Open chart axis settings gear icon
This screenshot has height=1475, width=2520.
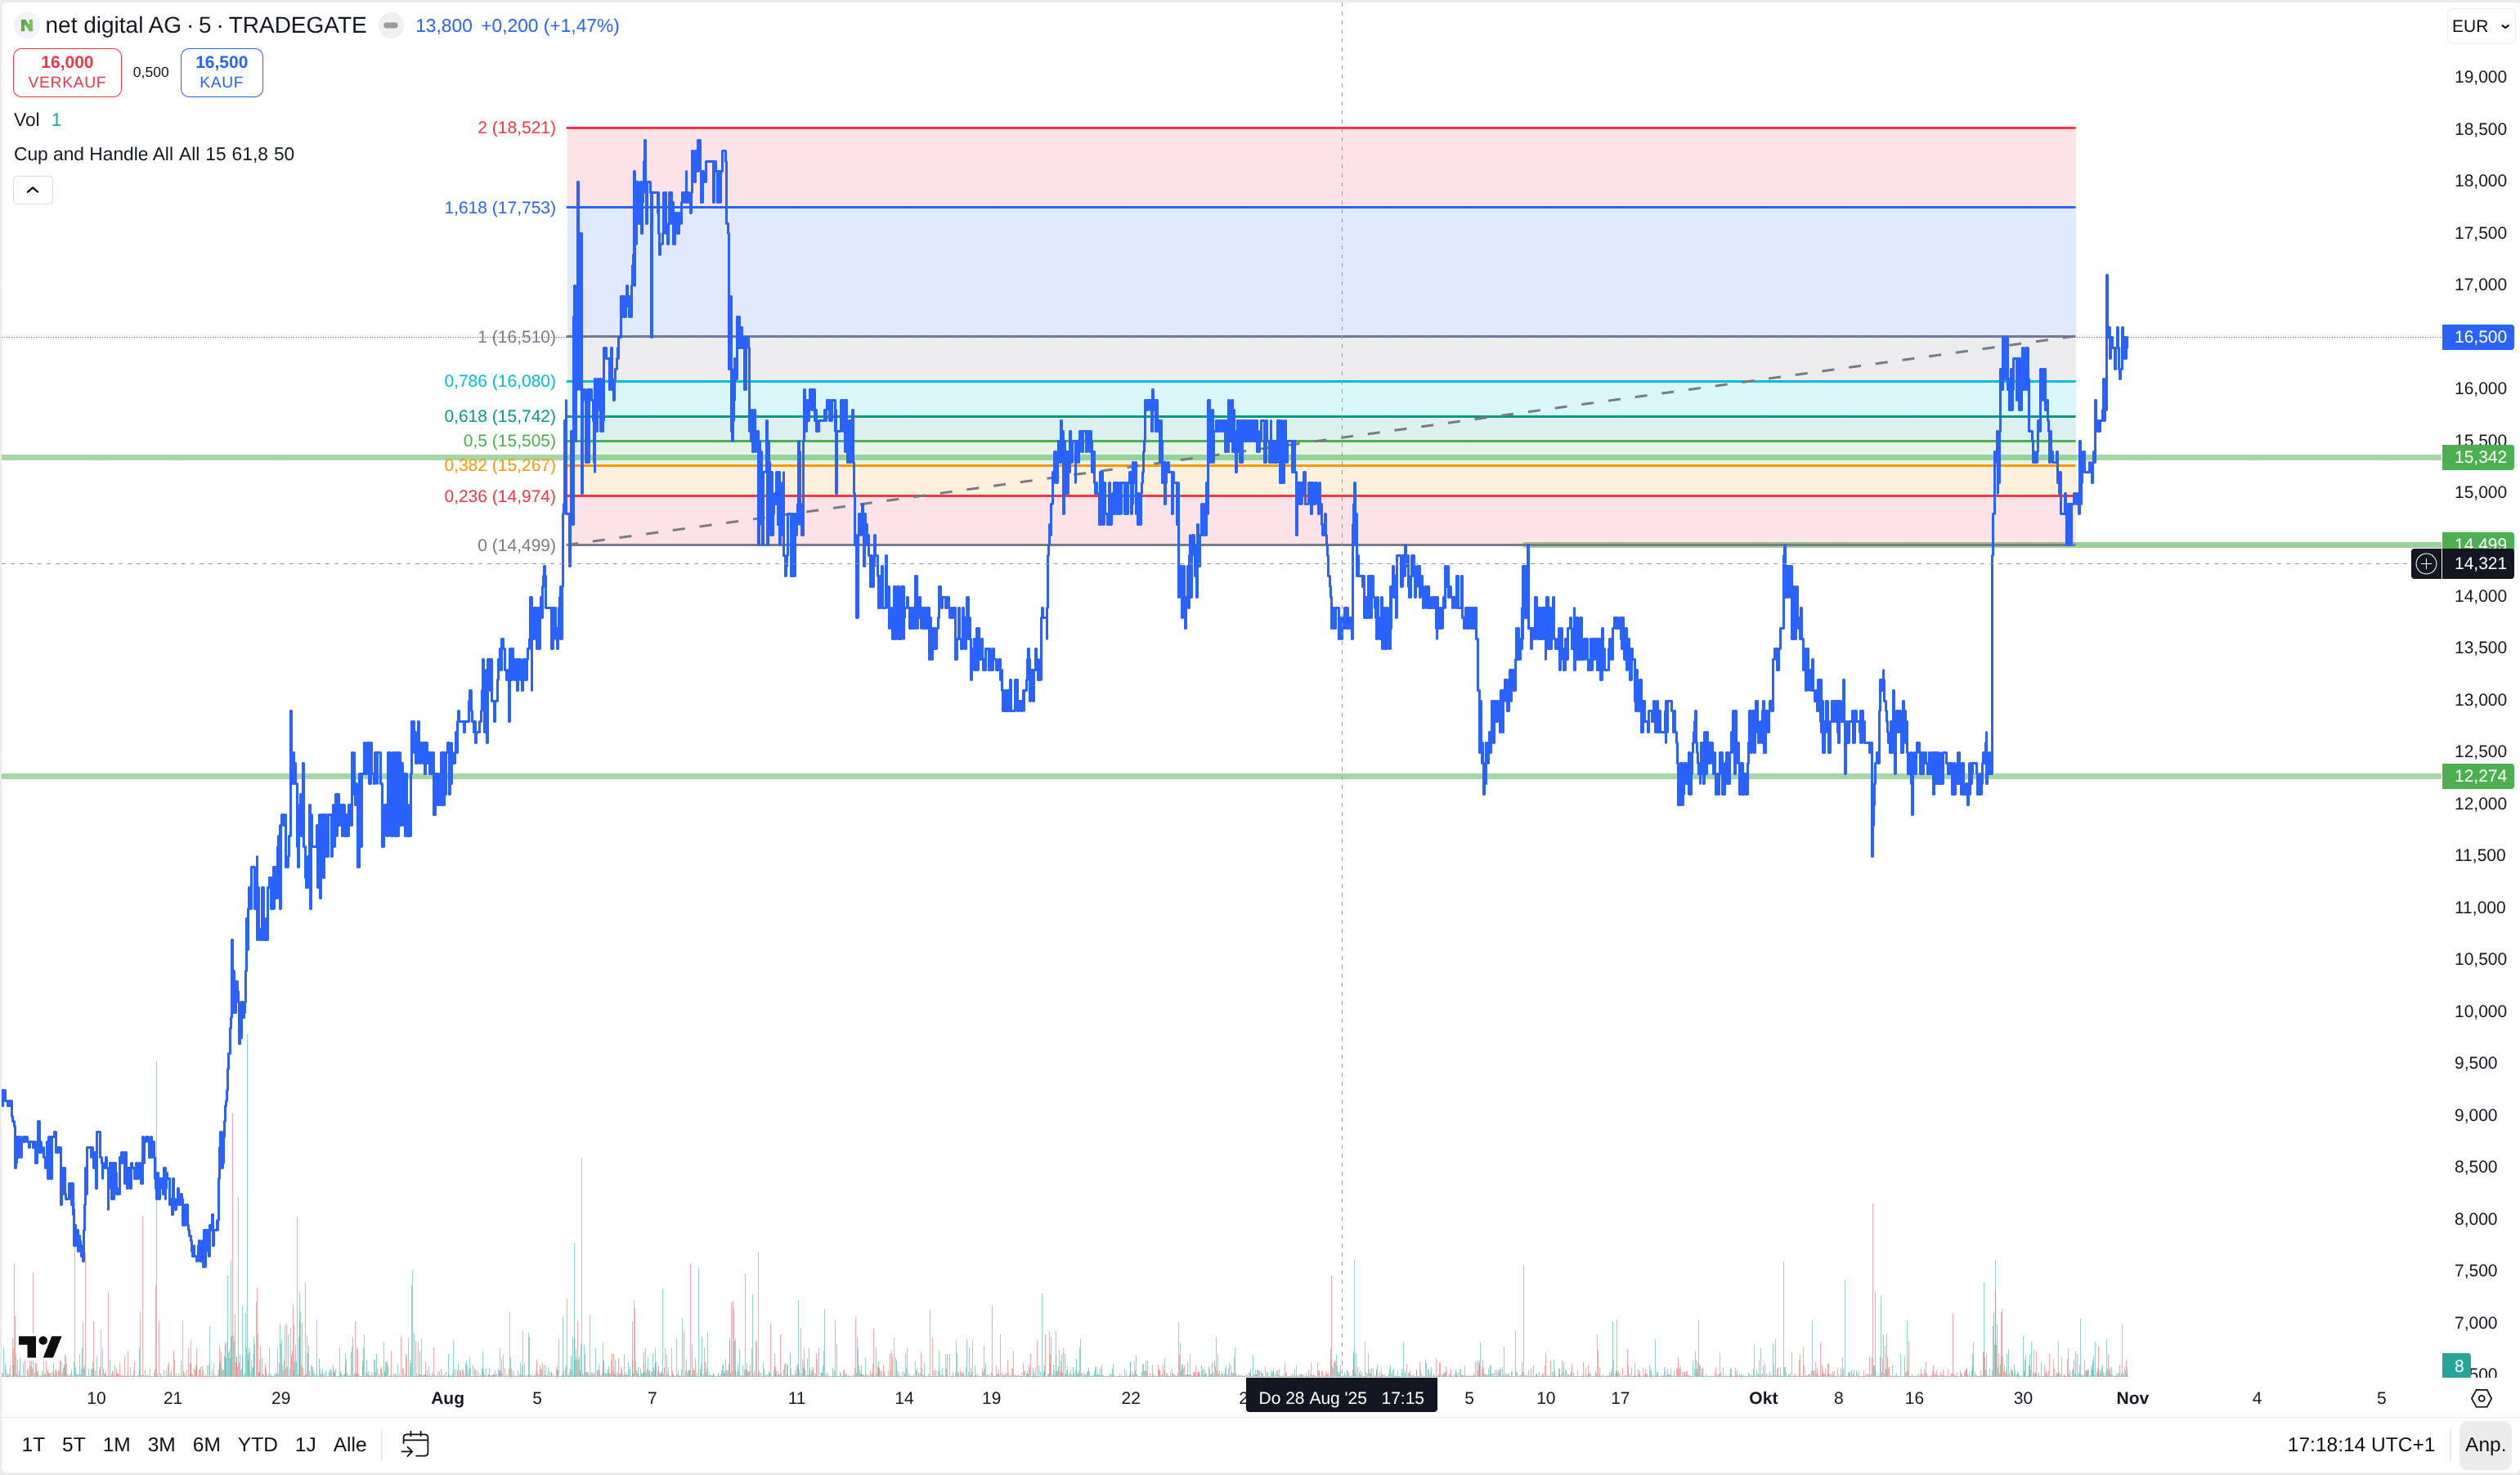coord(2481,1398)
